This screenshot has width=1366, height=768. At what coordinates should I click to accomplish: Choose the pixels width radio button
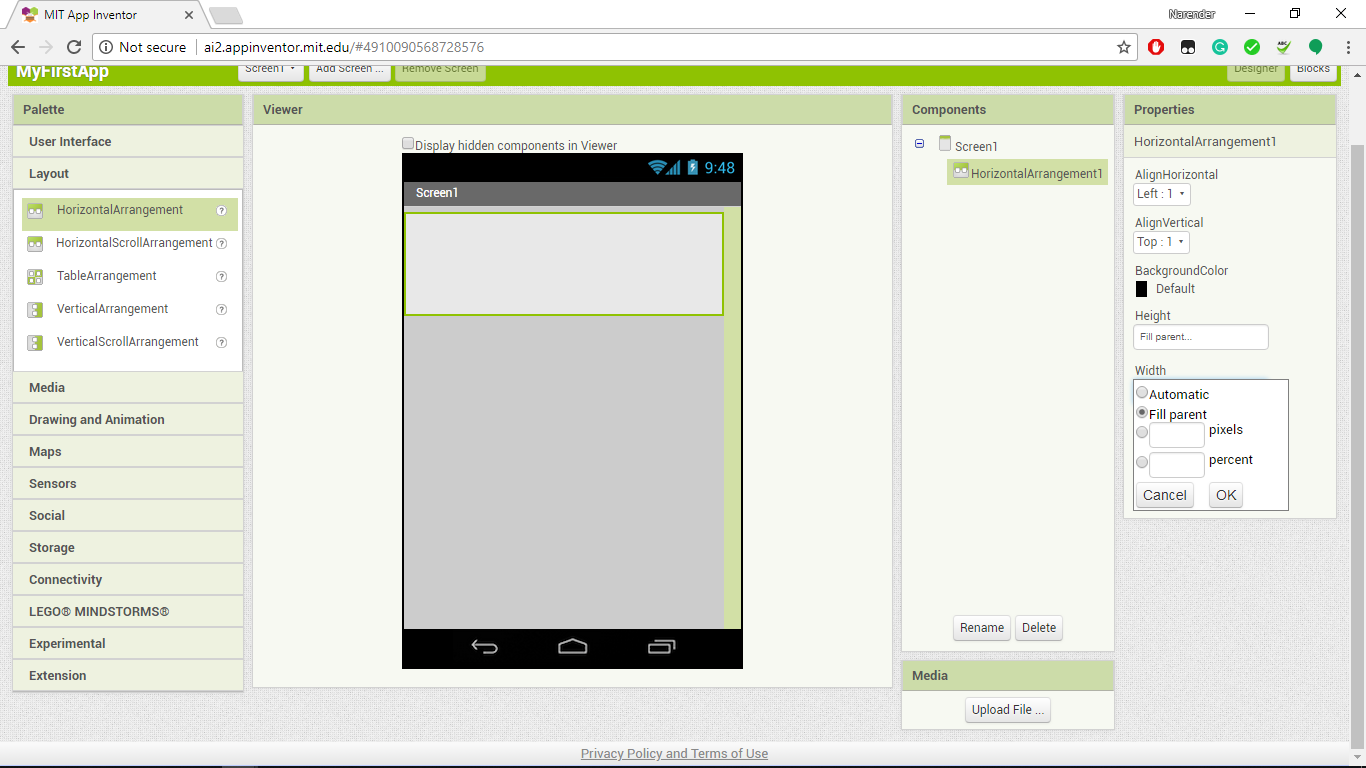click(1142, 433)
